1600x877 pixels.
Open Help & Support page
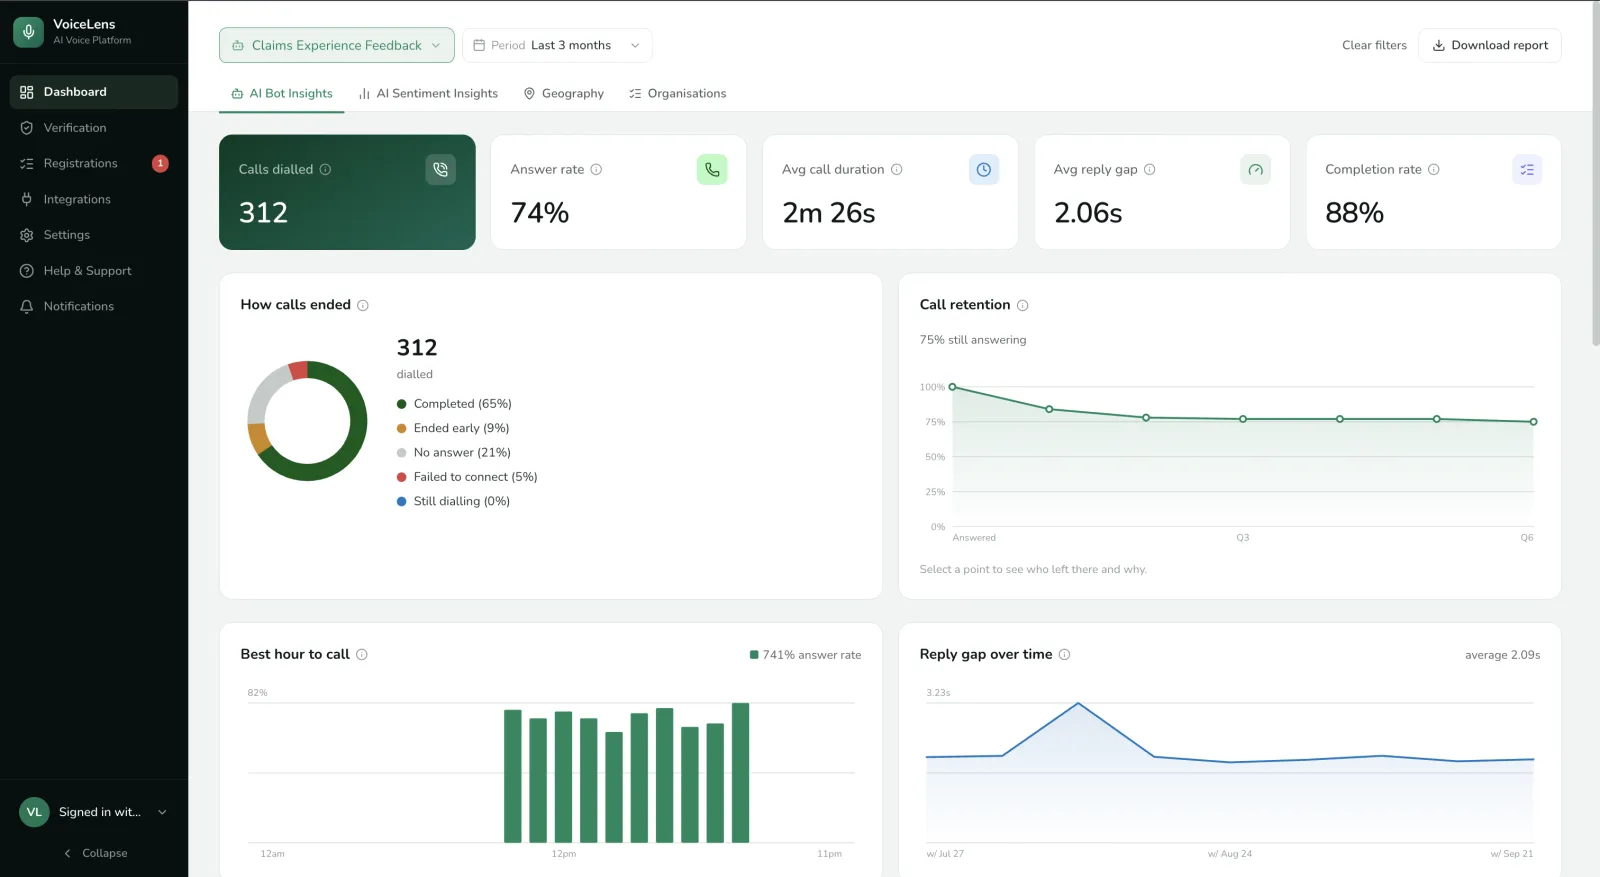94,271
